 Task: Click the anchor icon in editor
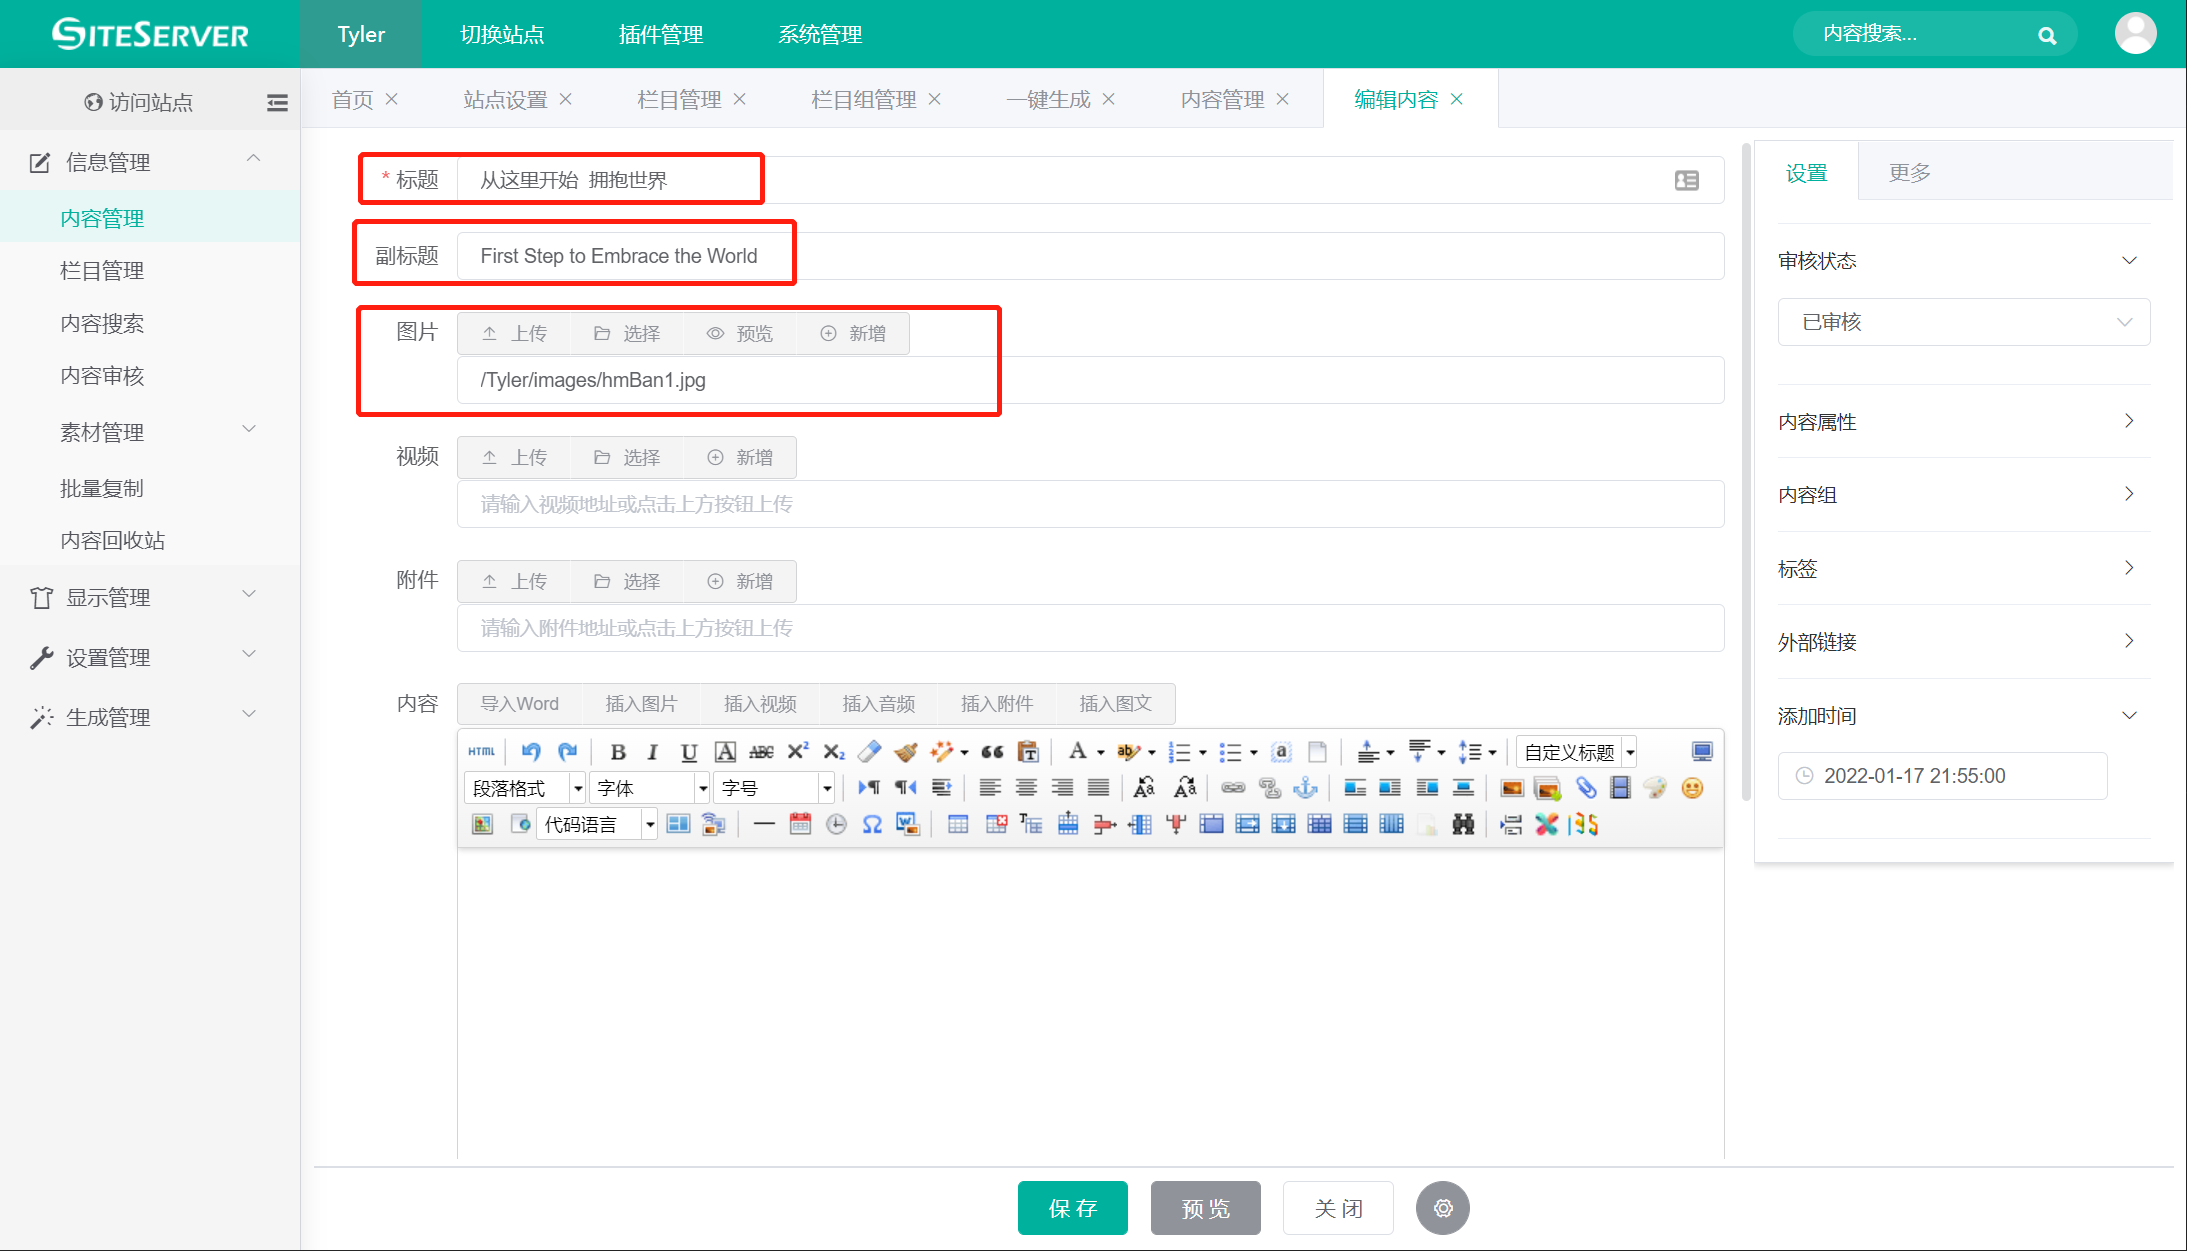click(x=1305, y=788)
